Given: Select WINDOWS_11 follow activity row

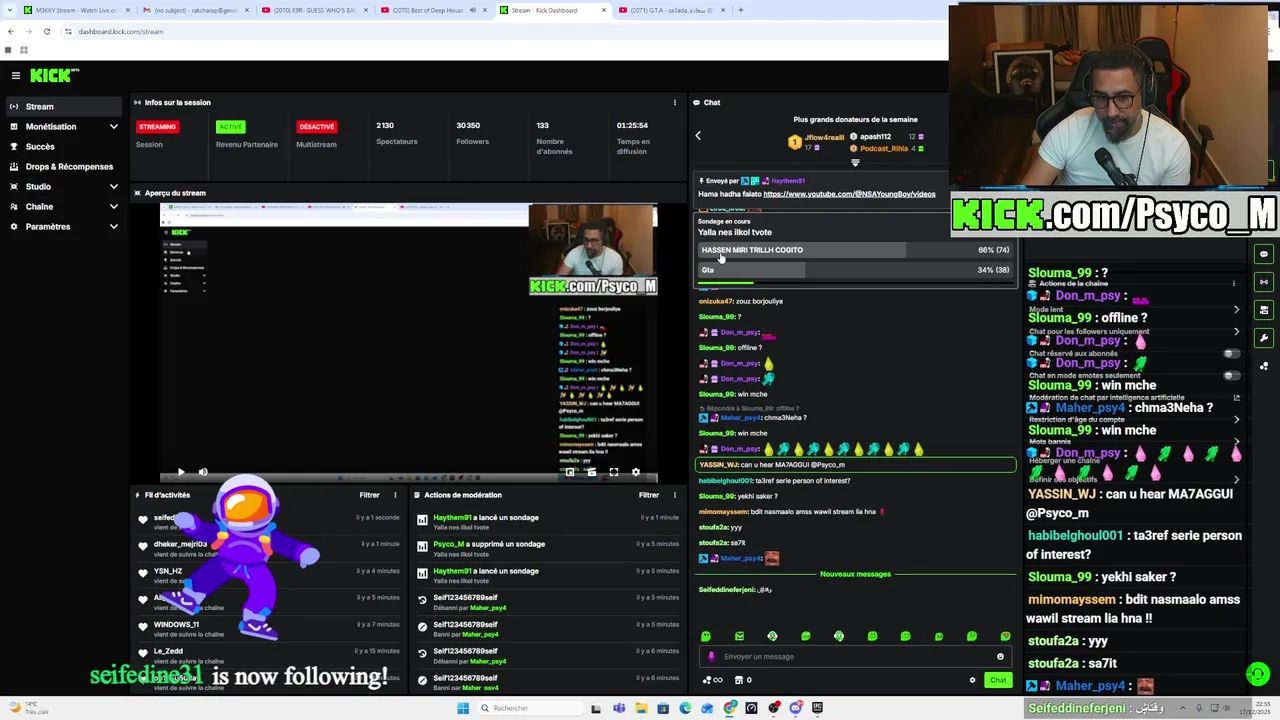Looking at the screenshot, I should click(270, 629).
